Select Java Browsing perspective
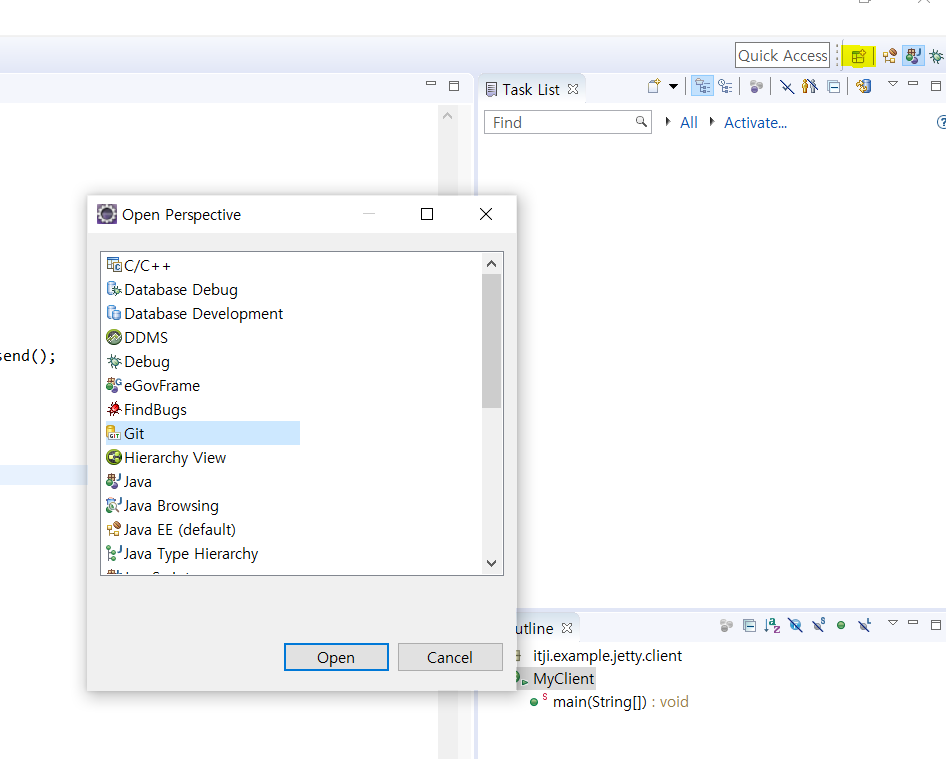 click(x=163, y=506)
